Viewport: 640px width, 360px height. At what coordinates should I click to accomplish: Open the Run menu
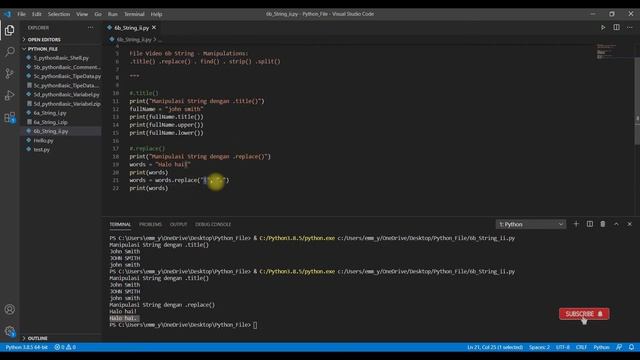(x=113, y=14)
